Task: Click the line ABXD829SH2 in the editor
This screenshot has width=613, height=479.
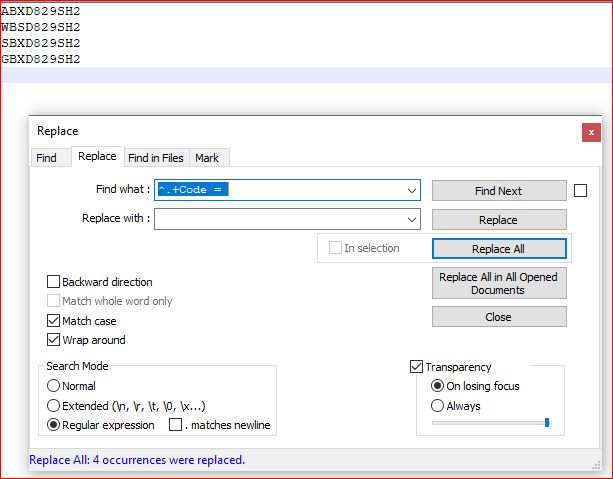Action: coord(41,11)
